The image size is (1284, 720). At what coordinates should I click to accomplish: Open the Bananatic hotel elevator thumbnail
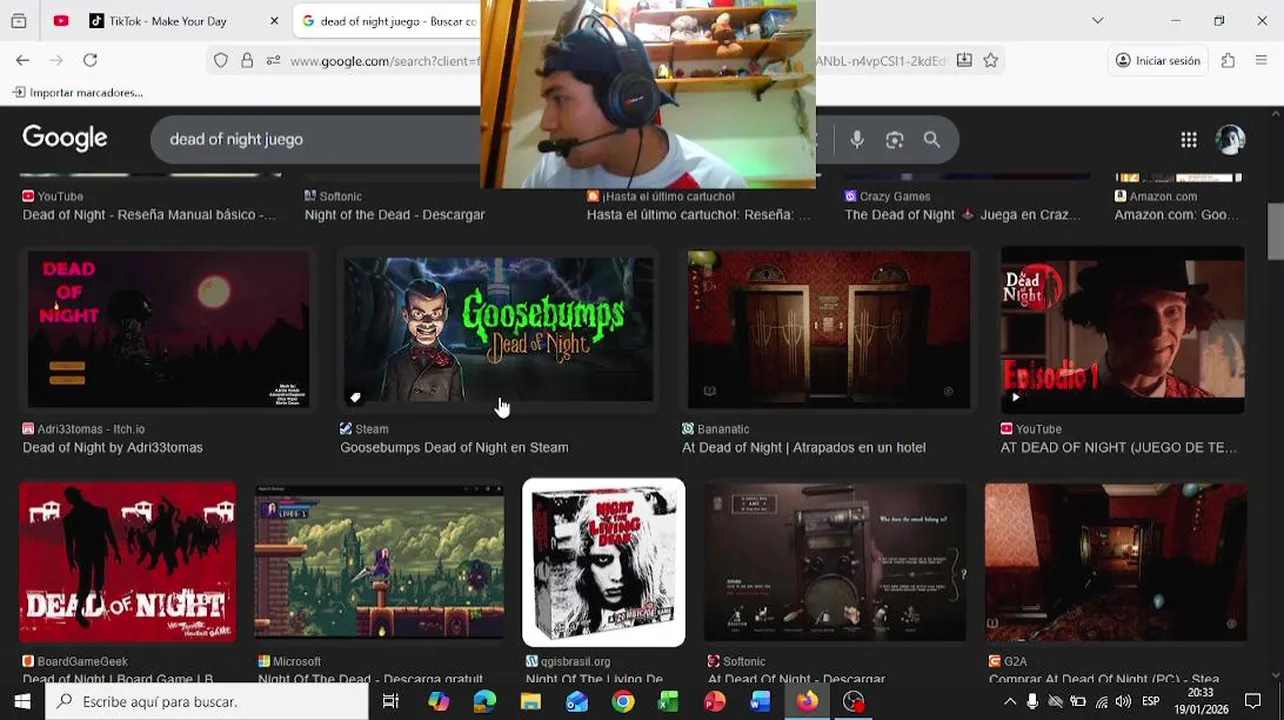click(829, 329)
